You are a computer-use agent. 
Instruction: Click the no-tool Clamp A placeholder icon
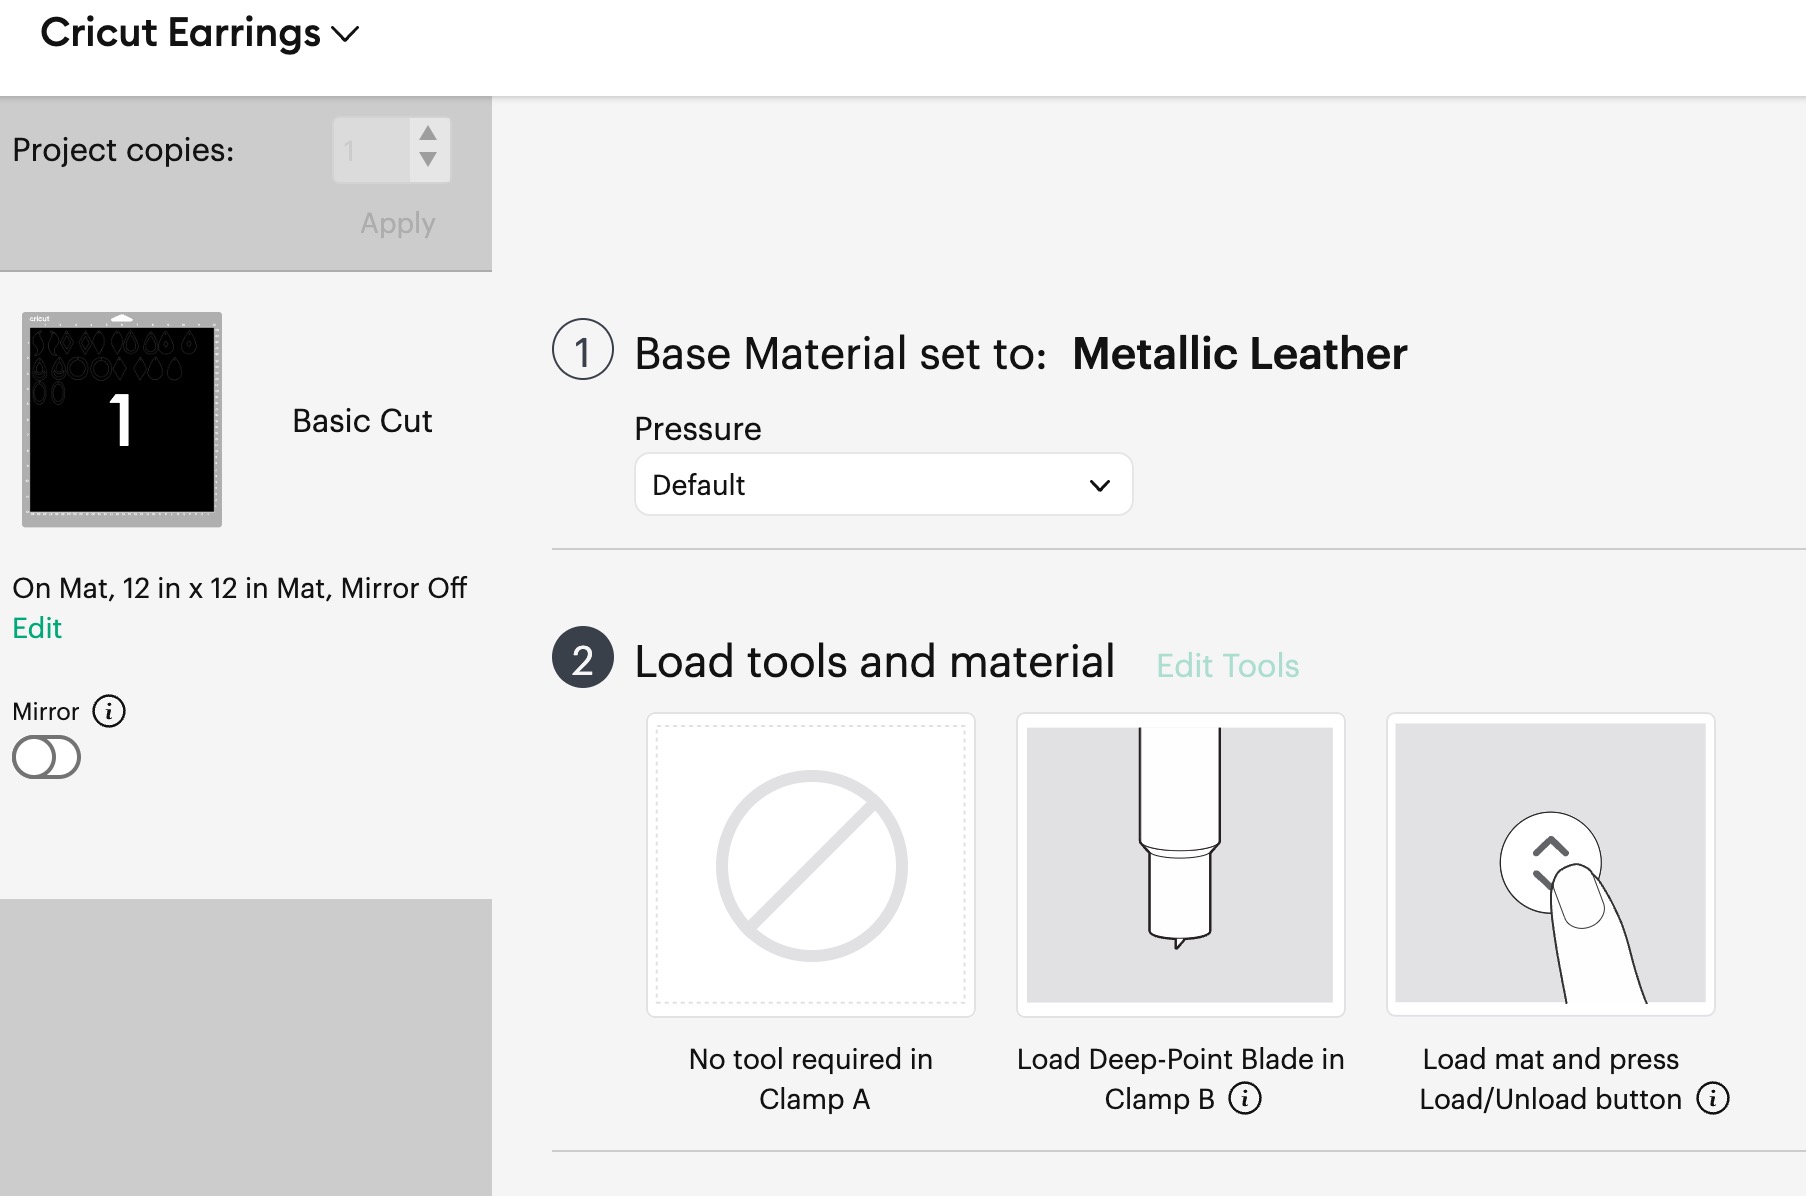coord(811,864)
